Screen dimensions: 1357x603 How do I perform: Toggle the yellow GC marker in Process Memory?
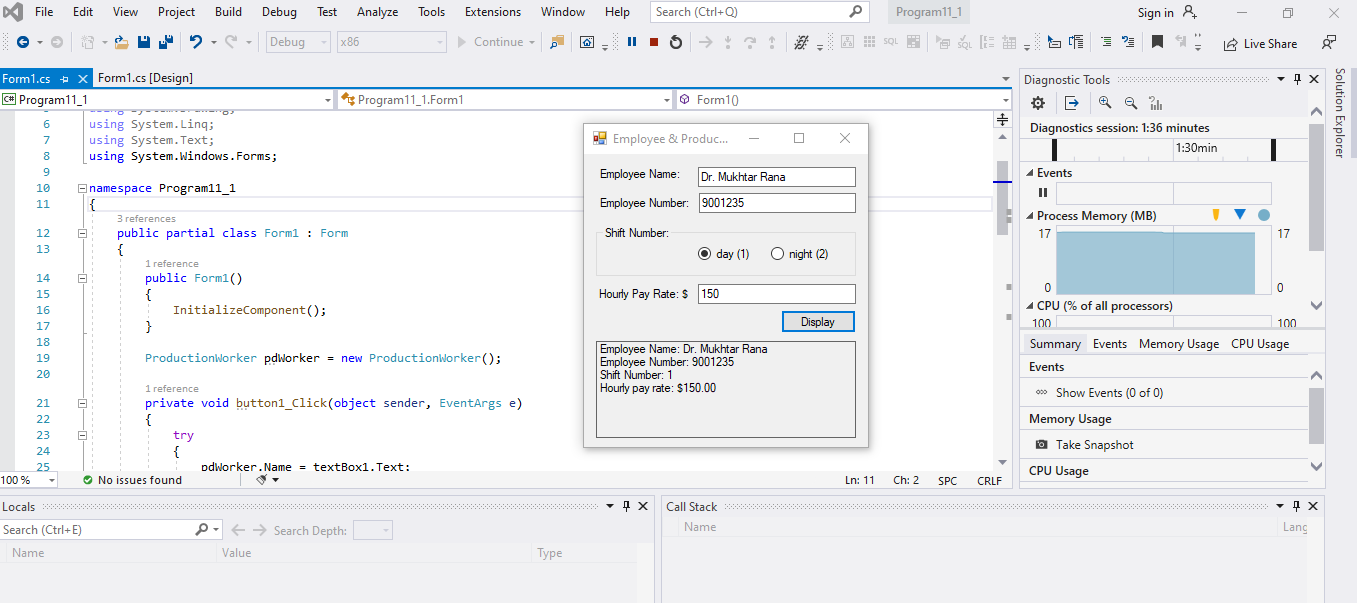click(1216, 215)
